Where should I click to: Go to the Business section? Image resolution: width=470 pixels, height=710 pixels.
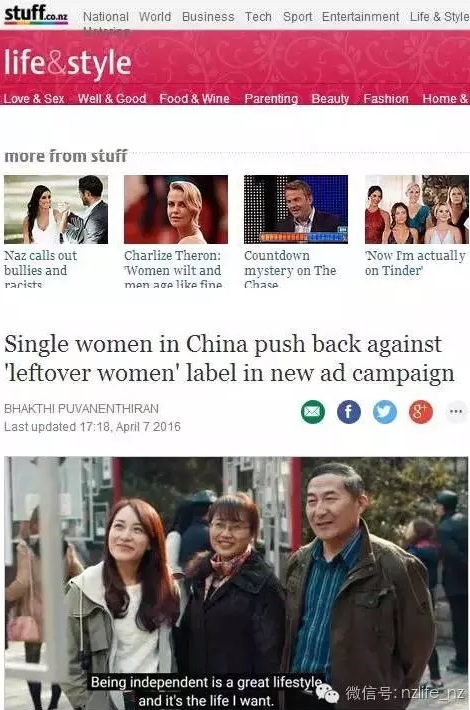click(208, 17)
